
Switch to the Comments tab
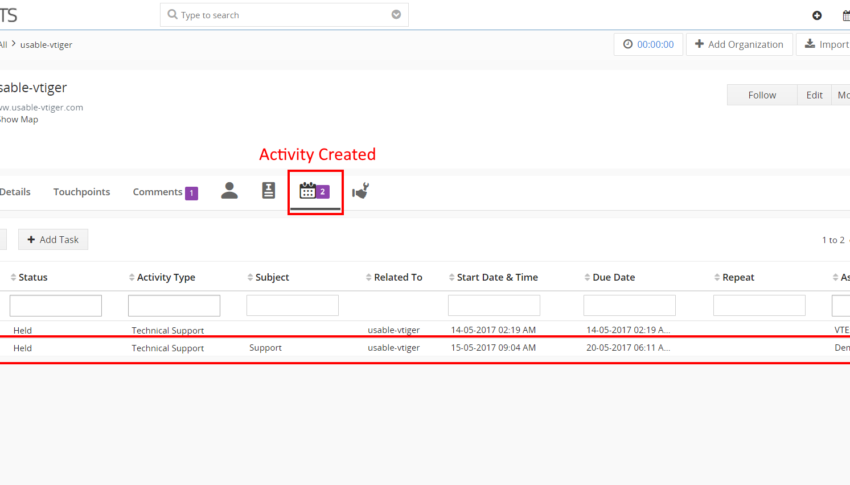(x=157, y=192)
